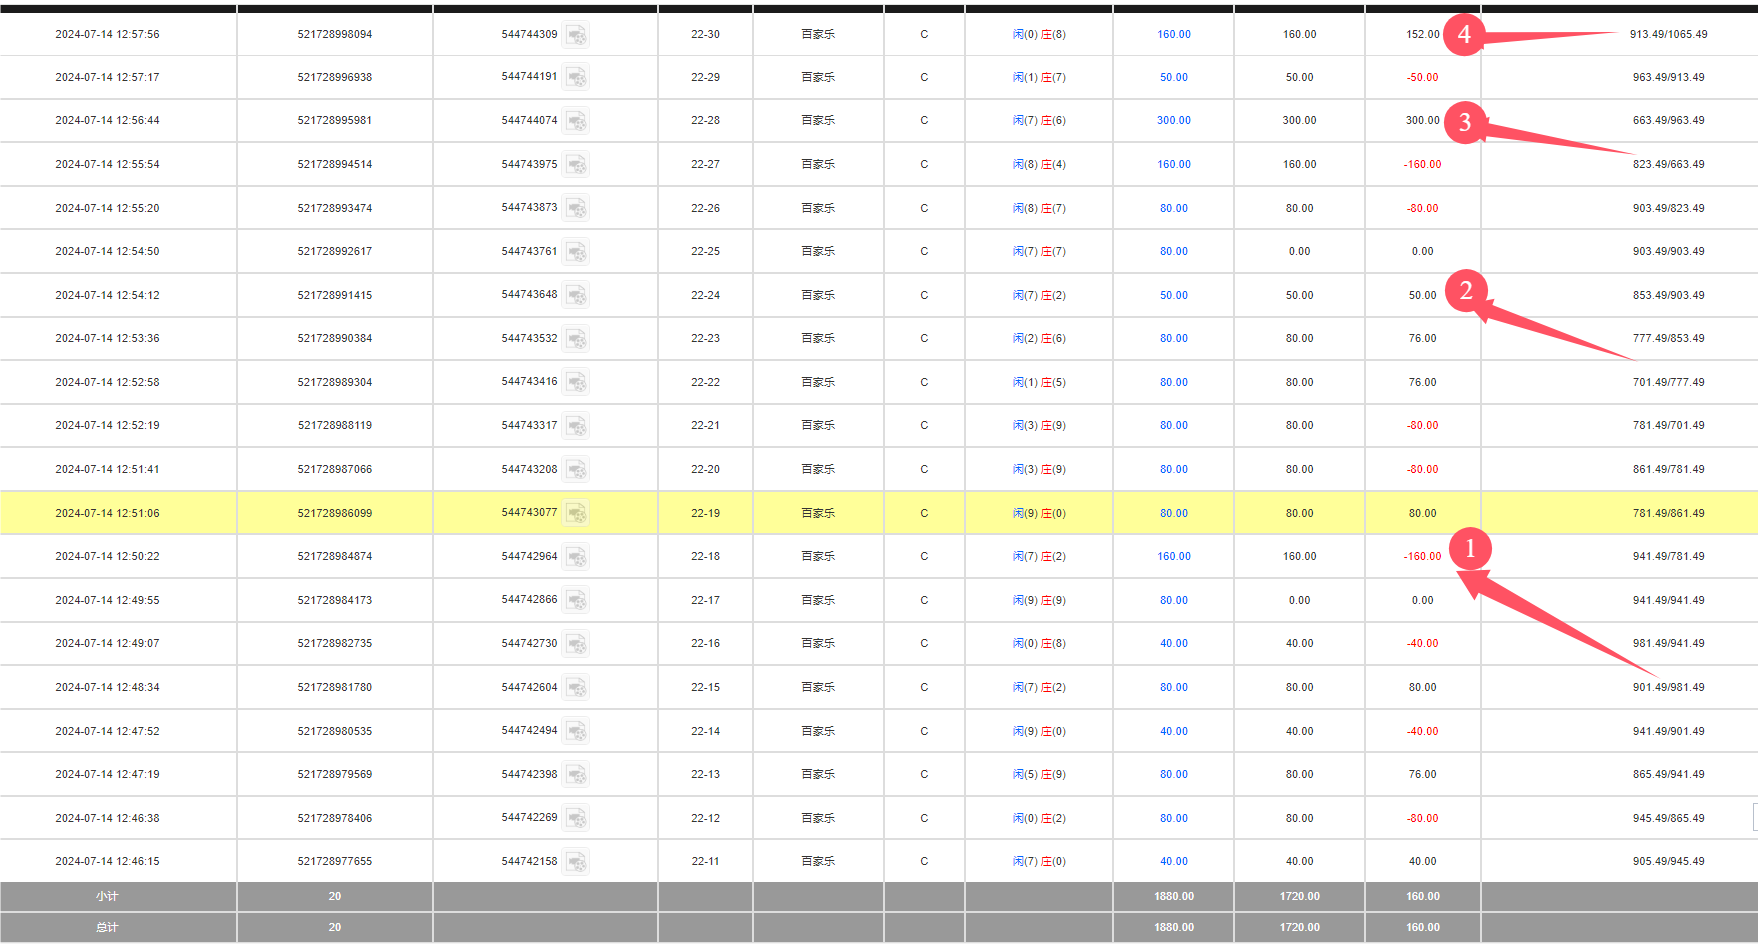Click the blue 50.00 amount in row 22-24

(x=1173, y=295)
